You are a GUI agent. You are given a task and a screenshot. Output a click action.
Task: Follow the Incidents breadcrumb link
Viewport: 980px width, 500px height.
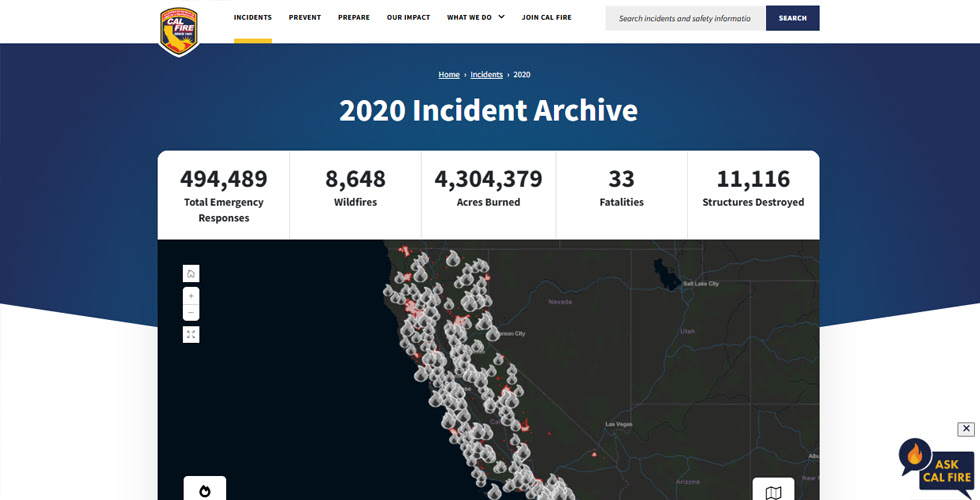pyautogui.click(x=486, y=74)
